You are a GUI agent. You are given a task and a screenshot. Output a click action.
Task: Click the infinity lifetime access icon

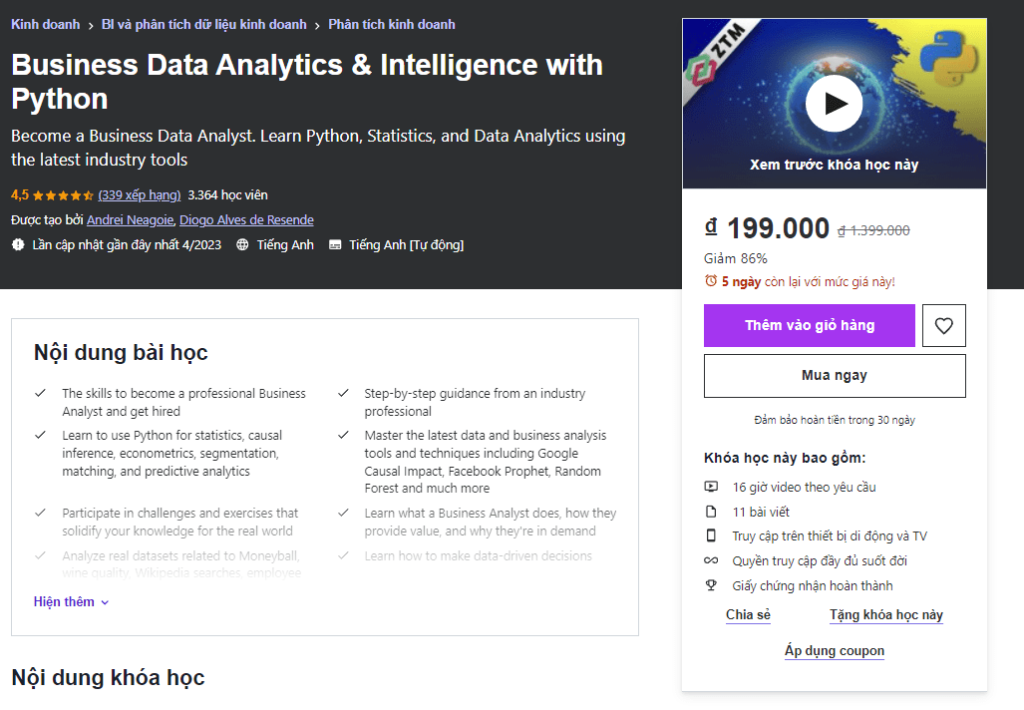tap(711, 561)
